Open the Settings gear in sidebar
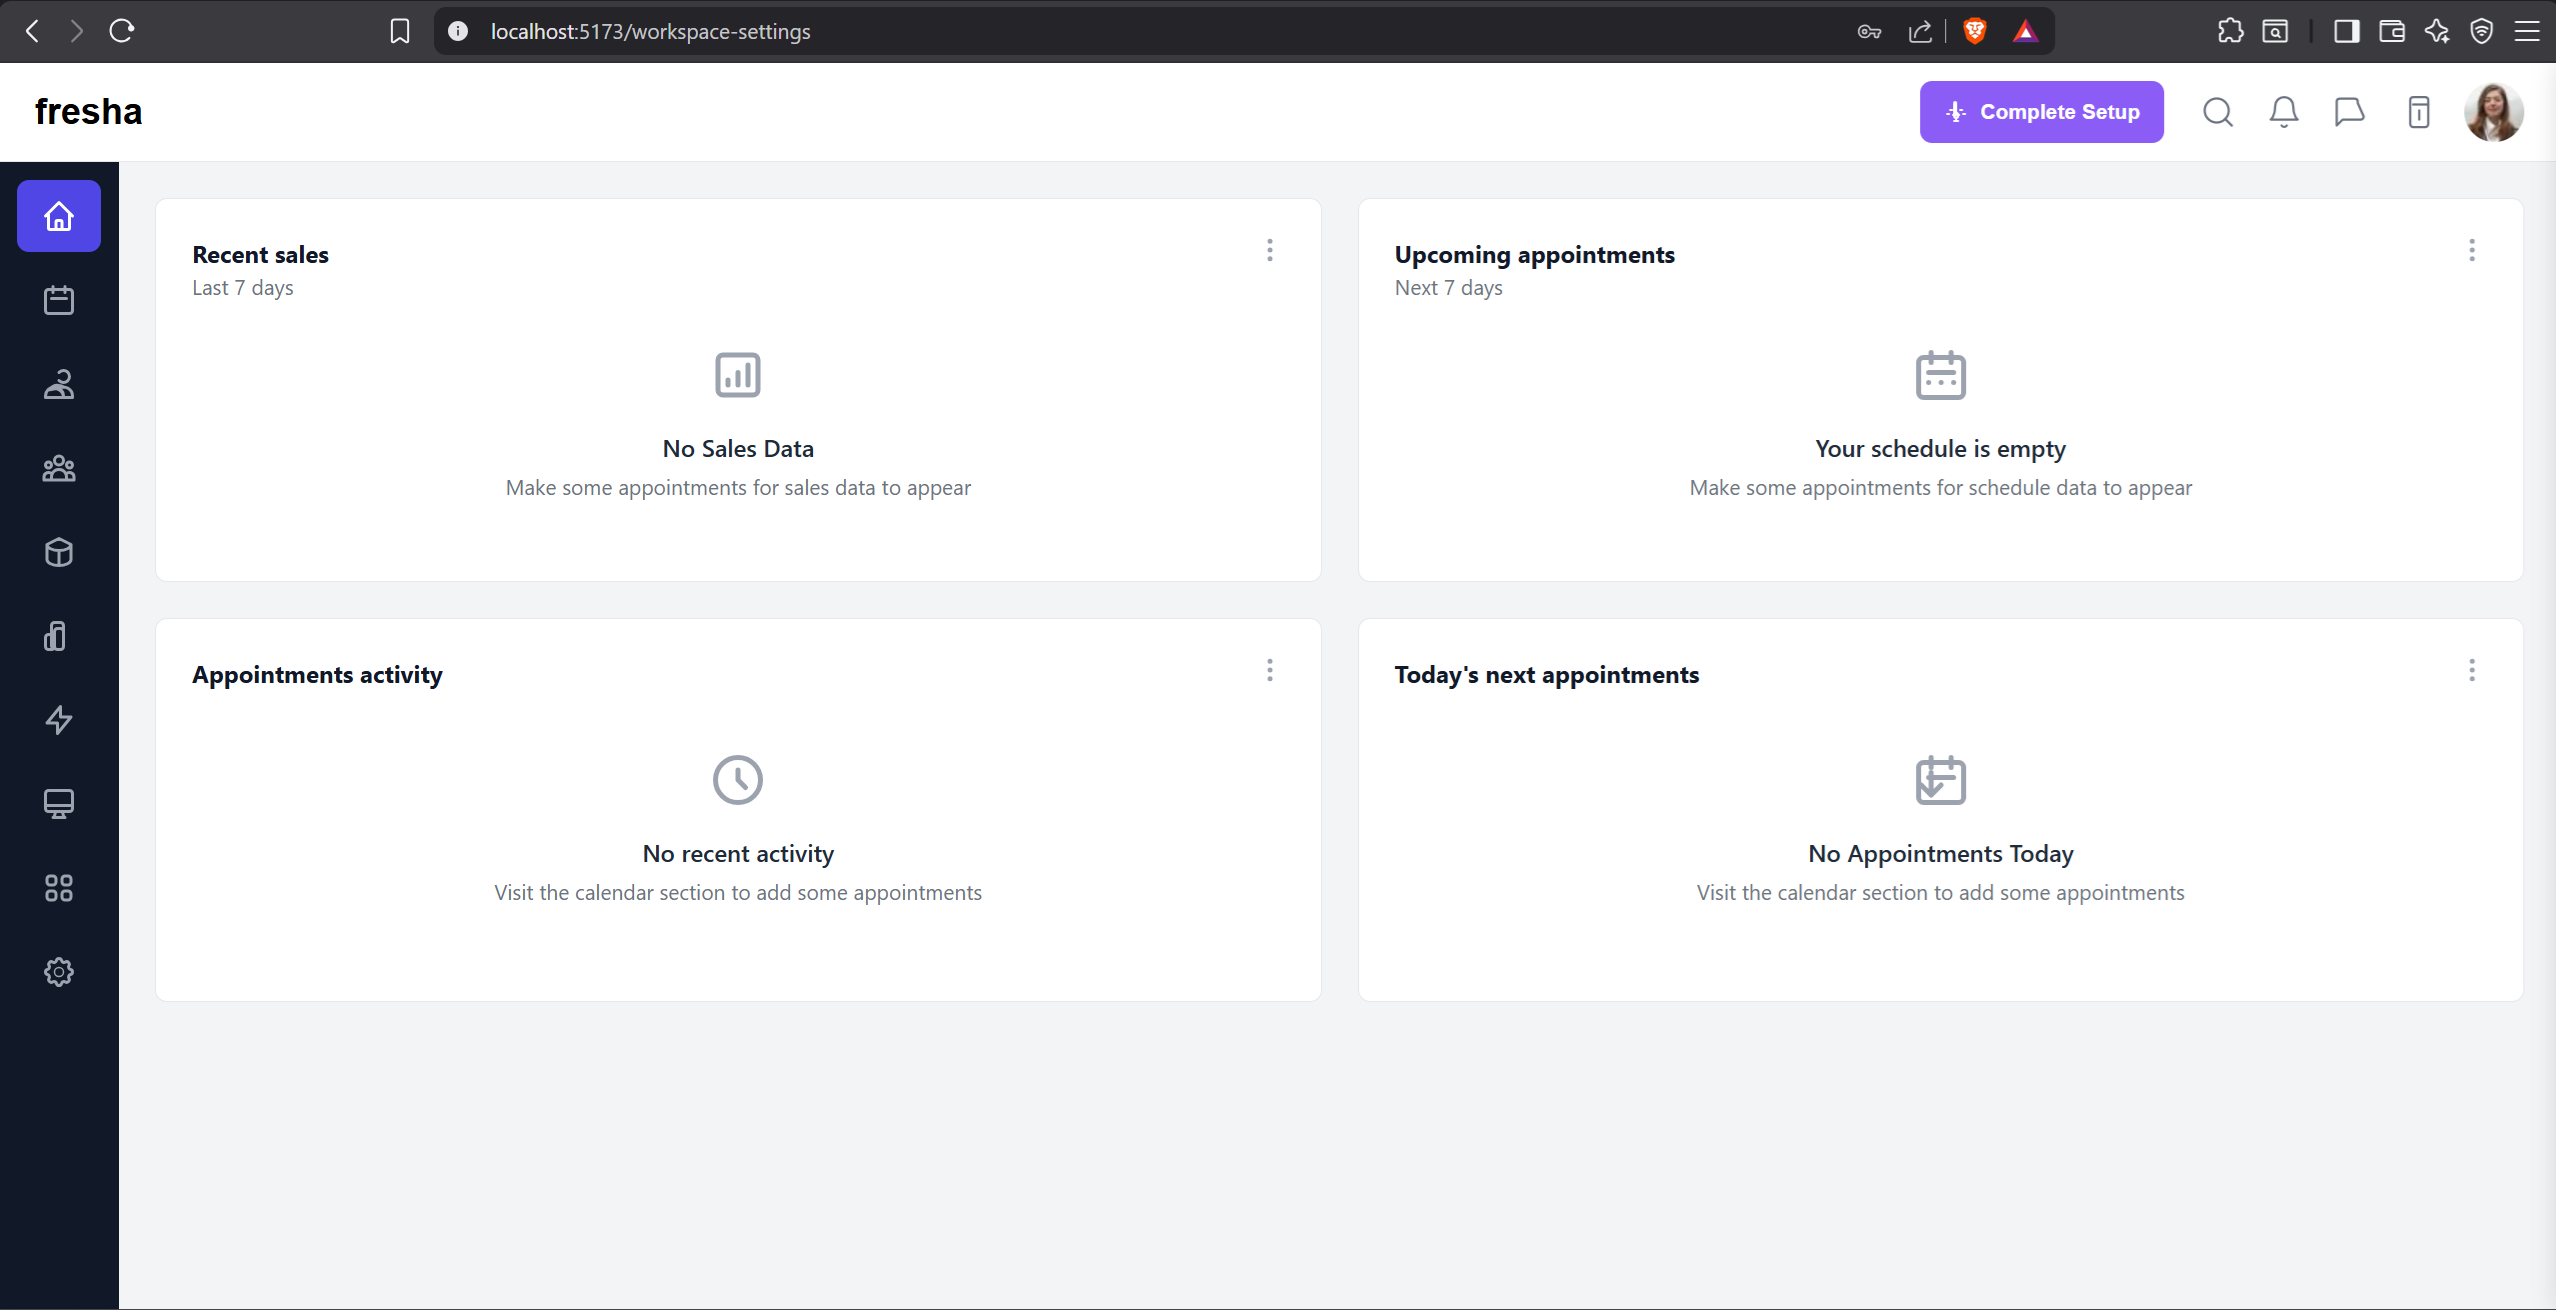2556x1312 pixels. [58, 972]
